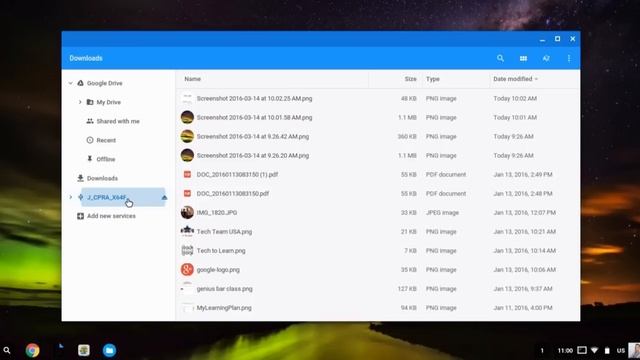The width and height of the screenshot is (640, 360).
Task: Open notification counter in system tray
Action: pos(542,350)
